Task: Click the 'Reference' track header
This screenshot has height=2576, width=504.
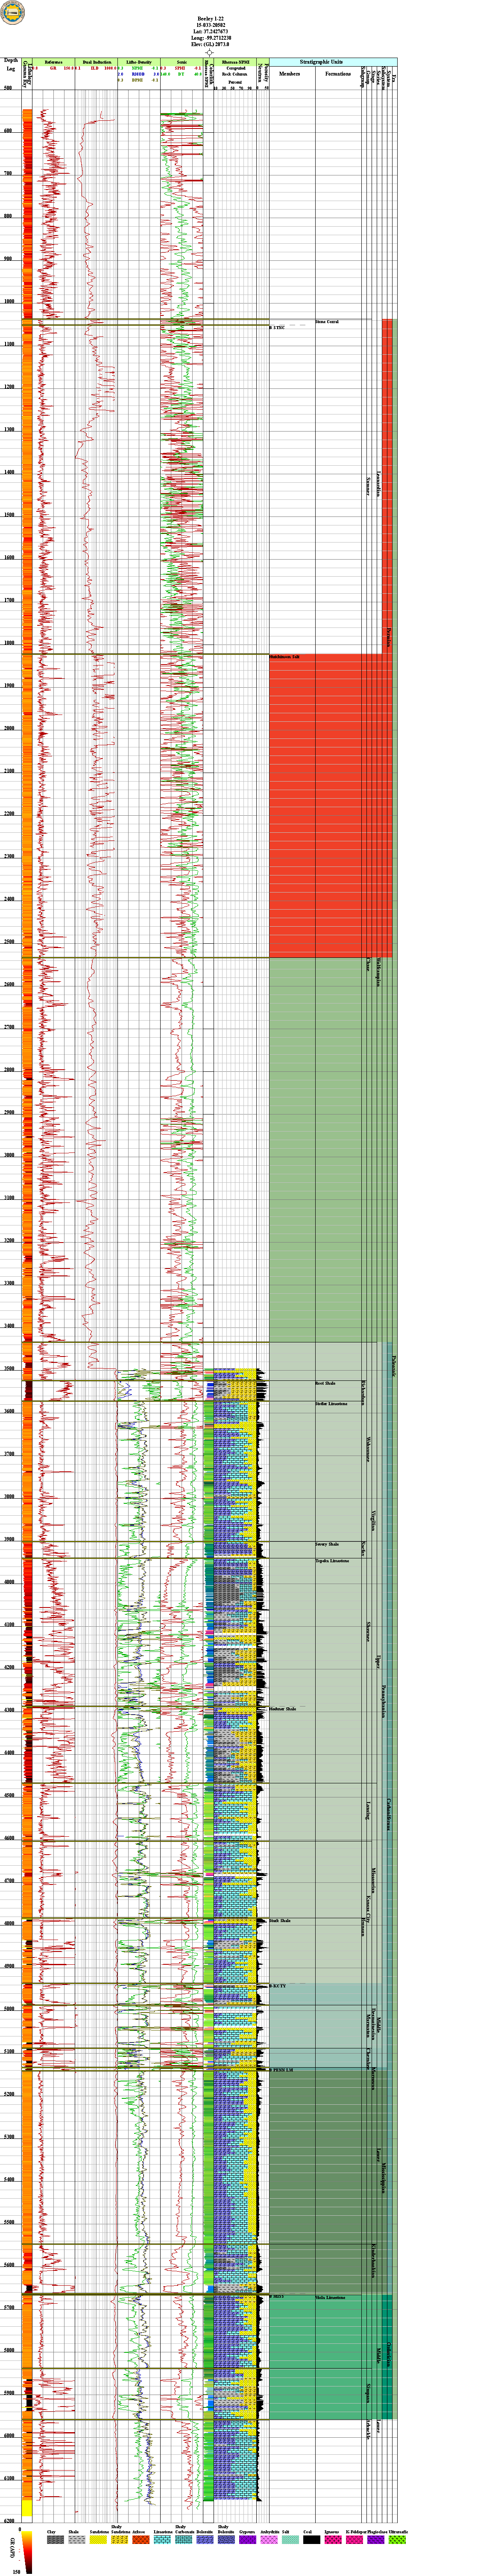Action: pos(53,61)
